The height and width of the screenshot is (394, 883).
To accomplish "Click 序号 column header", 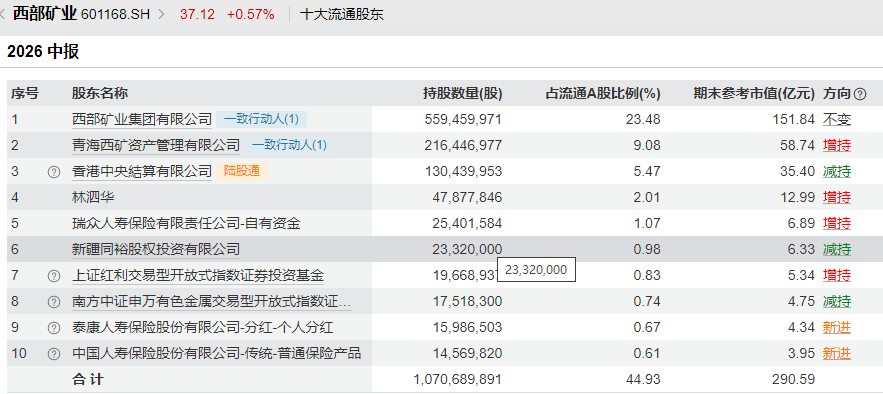I will (x=25, y=93).
